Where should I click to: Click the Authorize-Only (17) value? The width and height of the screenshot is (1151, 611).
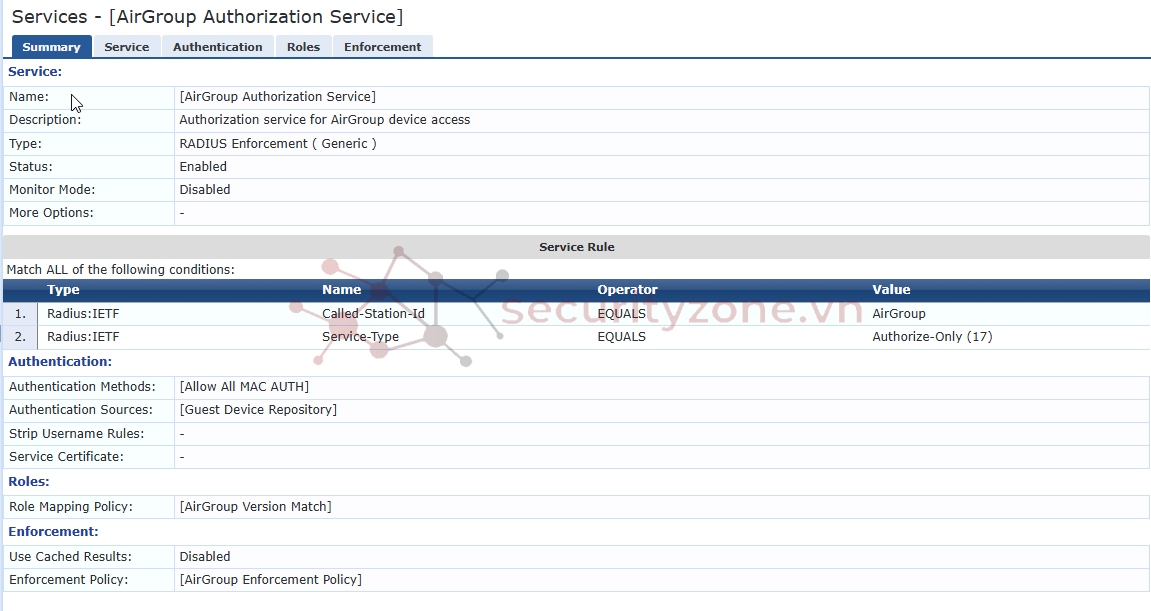(931, 337)
